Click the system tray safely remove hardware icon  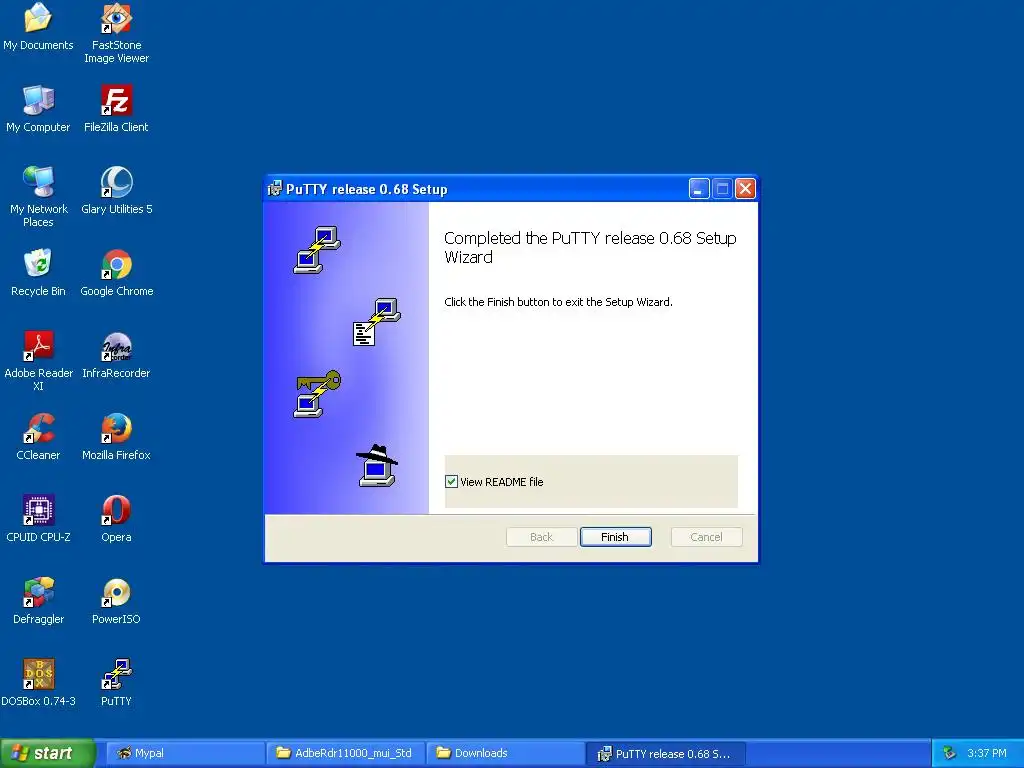pyautogui.click(x=949, y=753)
